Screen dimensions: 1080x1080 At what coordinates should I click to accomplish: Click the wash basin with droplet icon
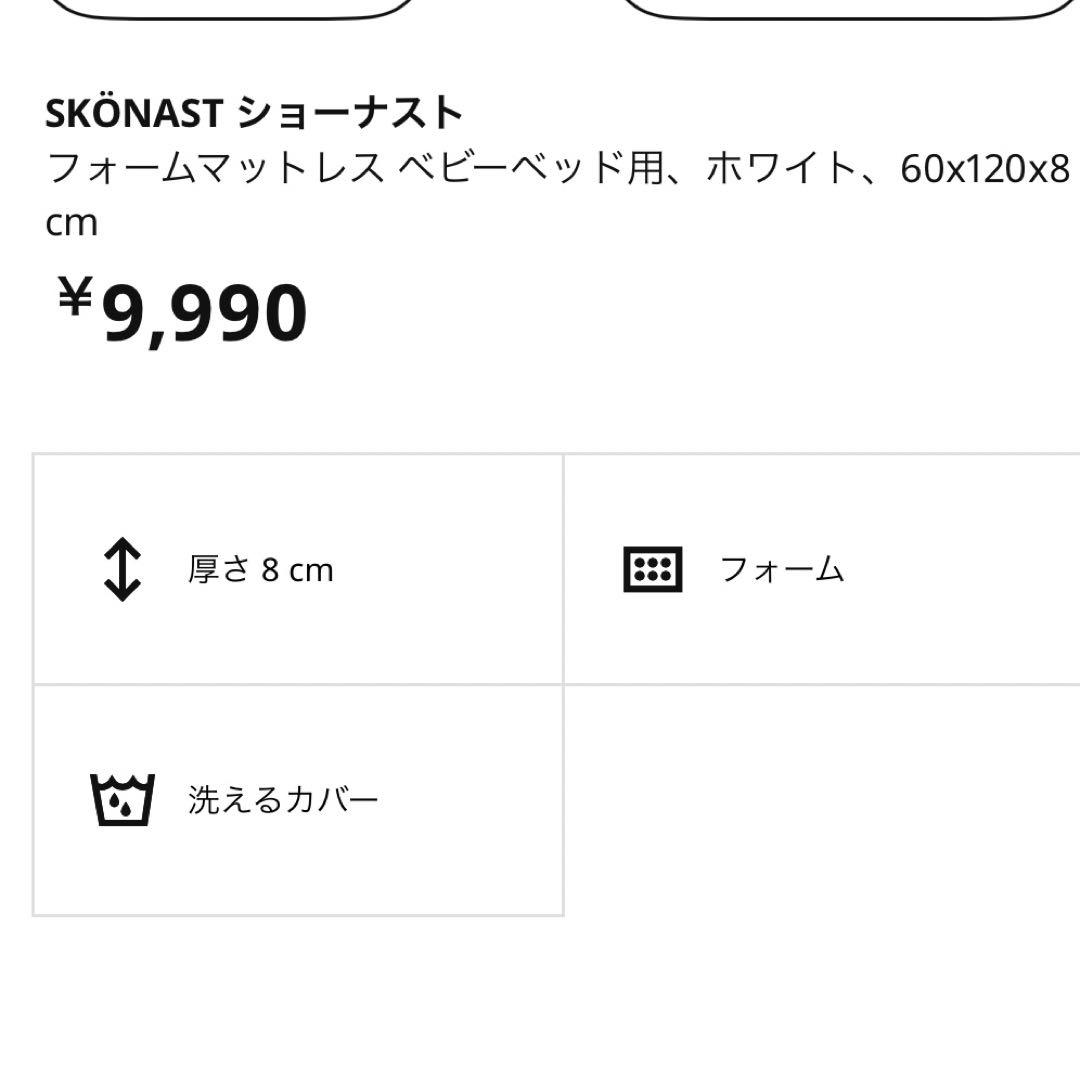point(120,798)
